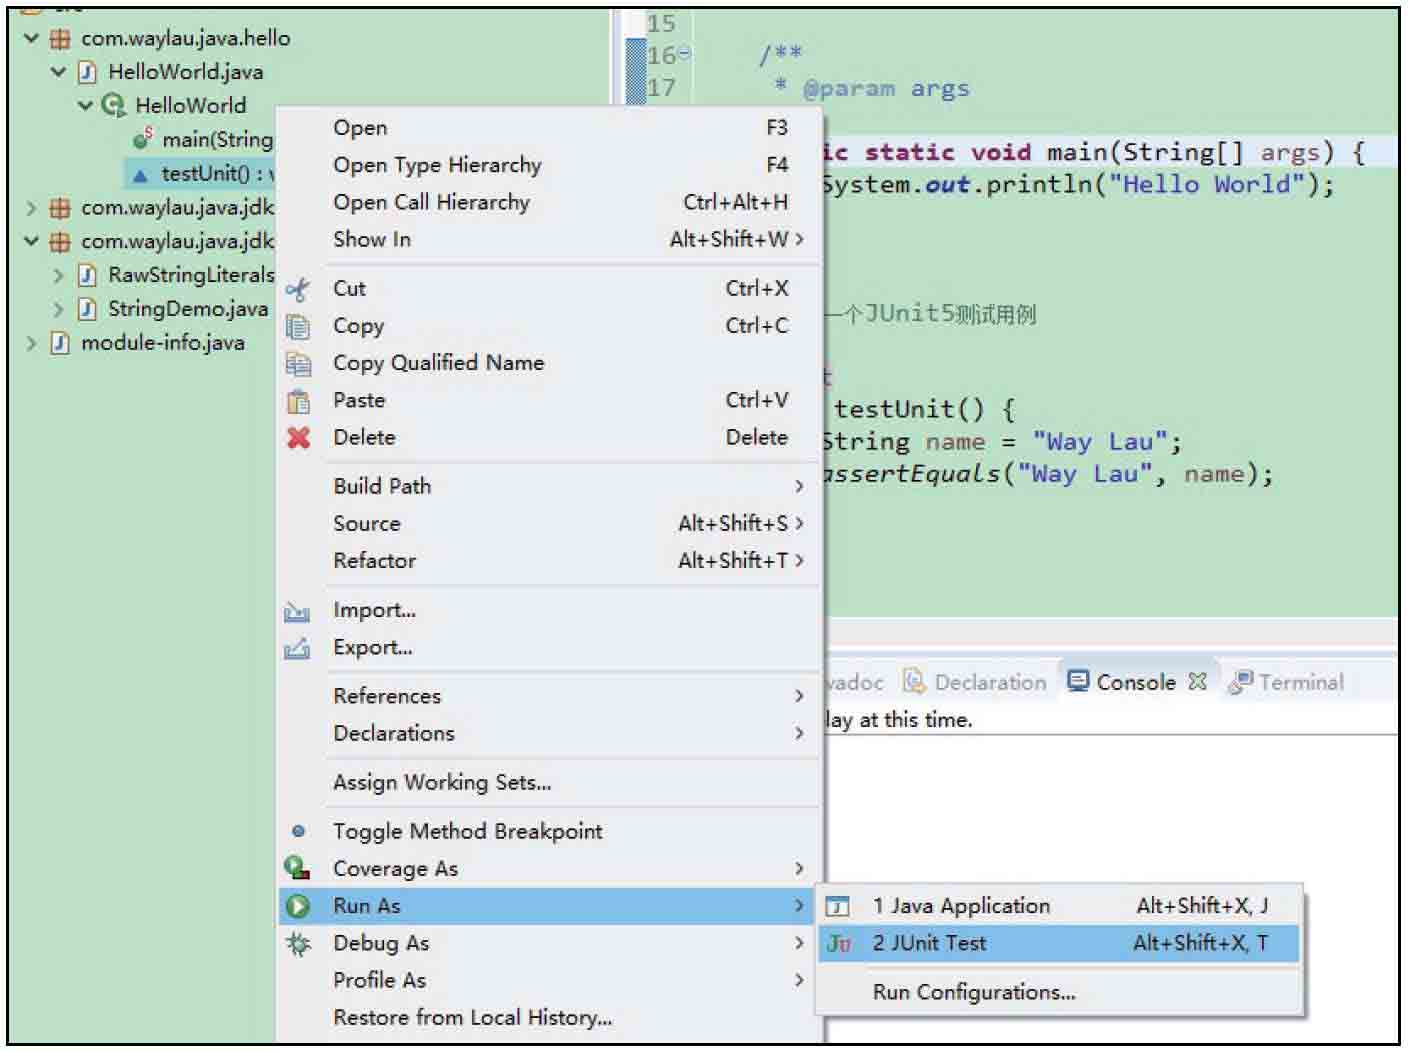The width and height of the screenshot is (1409, 1051).
Task: Click the Debug As bug icon
Action: [x=298, y=944]
